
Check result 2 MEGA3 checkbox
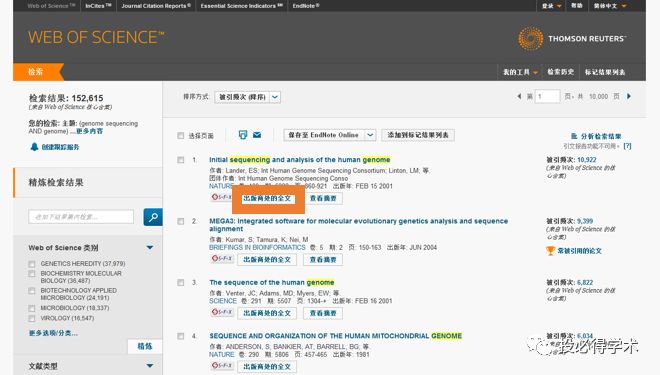181,221
